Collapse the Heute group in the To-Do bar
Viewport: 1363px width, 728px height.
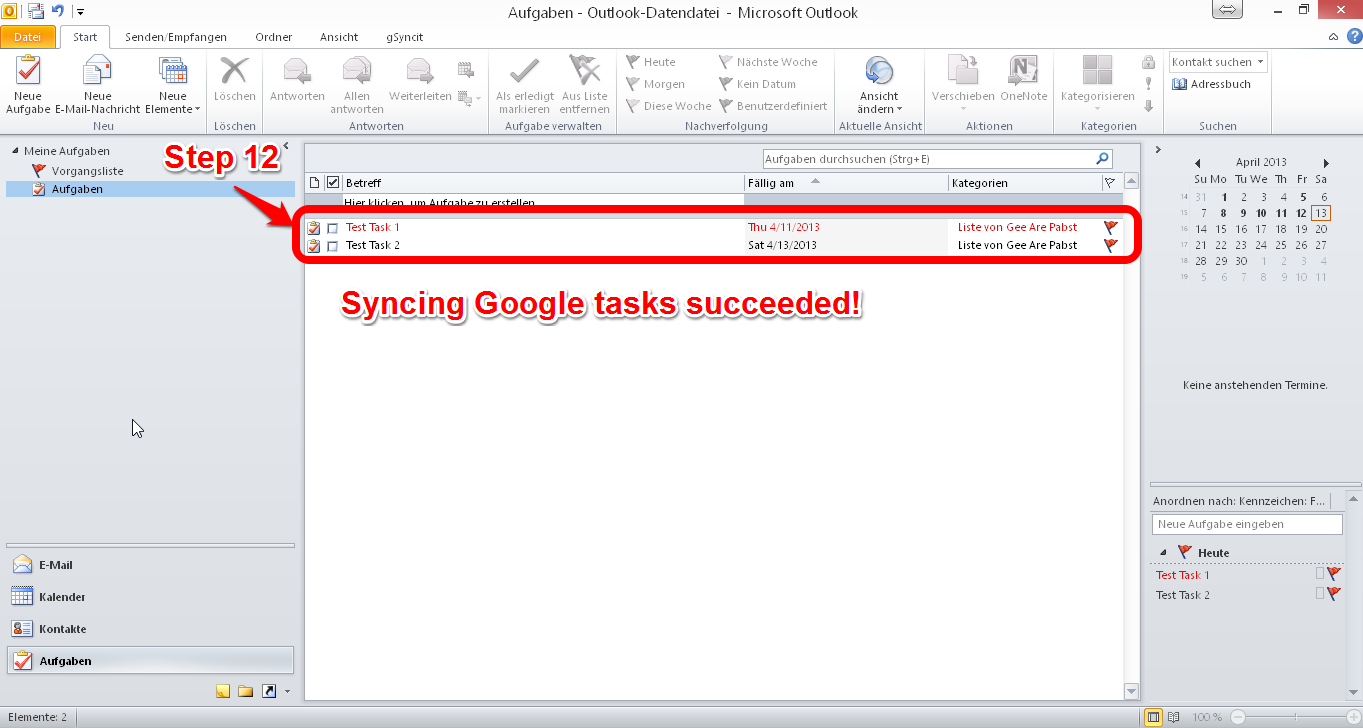1163,552
